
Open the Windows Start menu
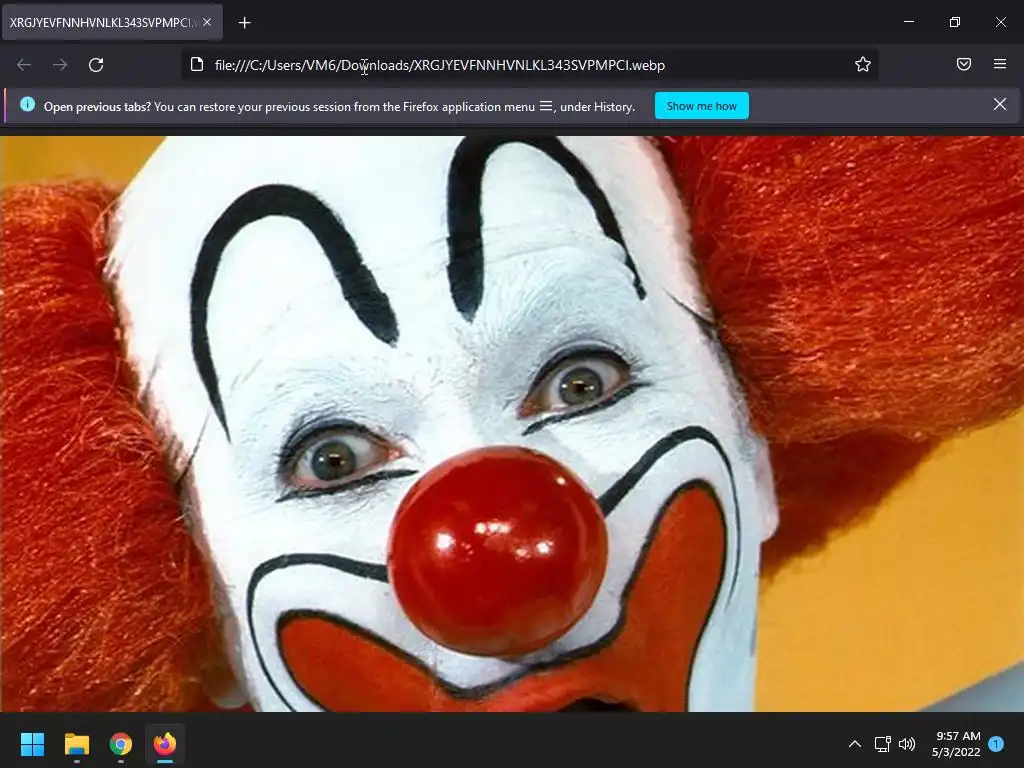32,744
